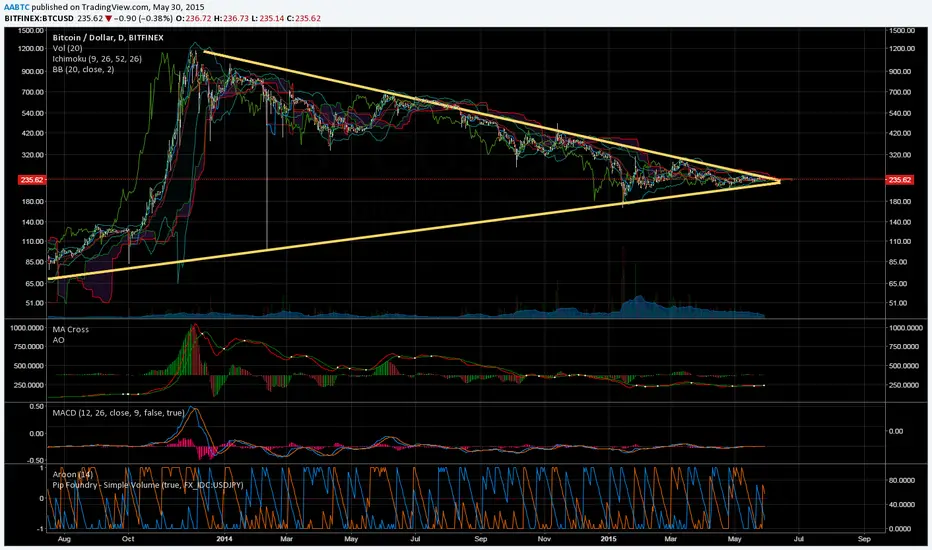Click the 0.50 value on MACD scale
The image size is (932, 550).
coord(36,407)
